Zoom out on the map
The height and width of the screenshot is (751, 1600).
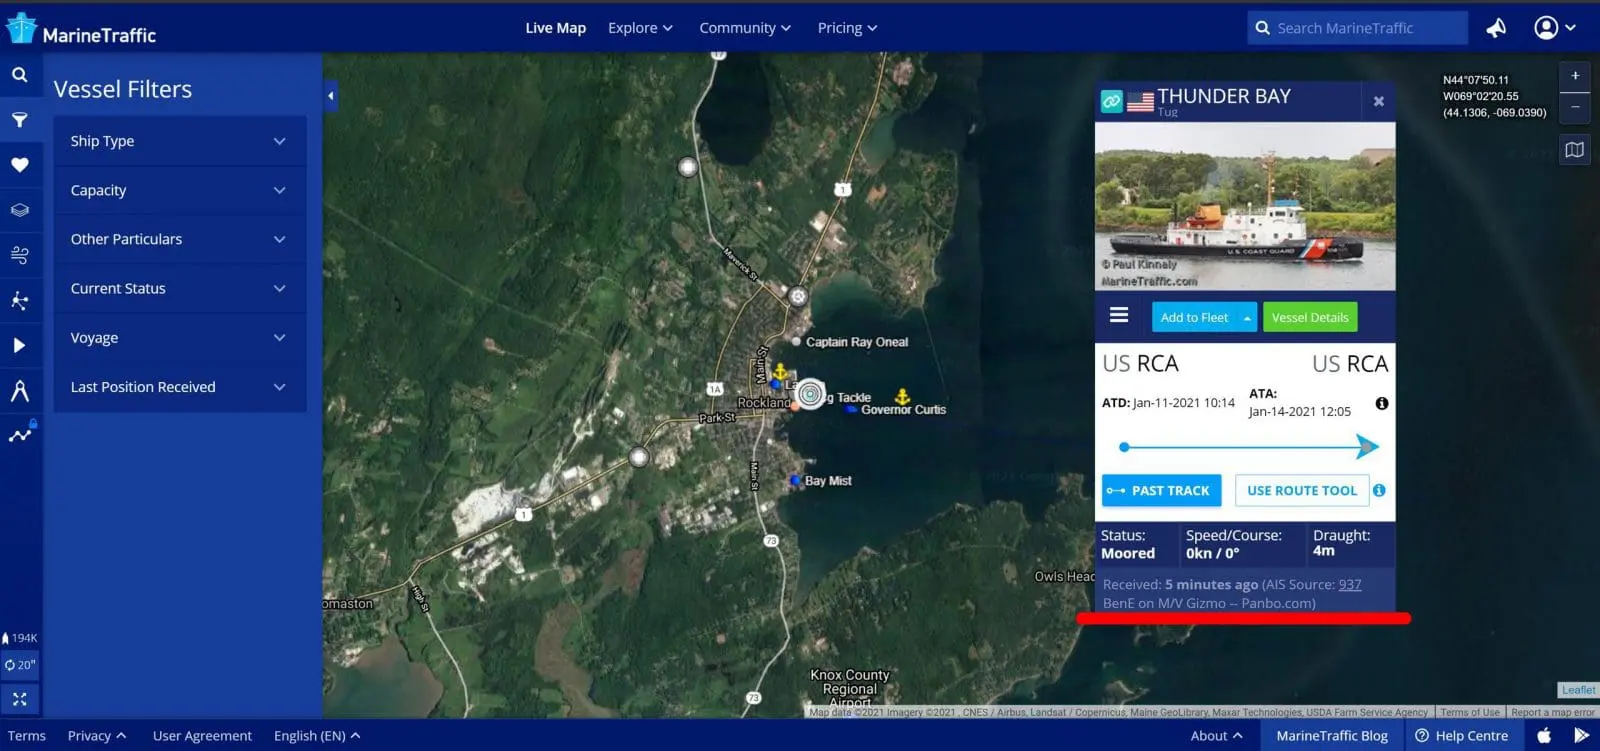tap(1575, 106)
